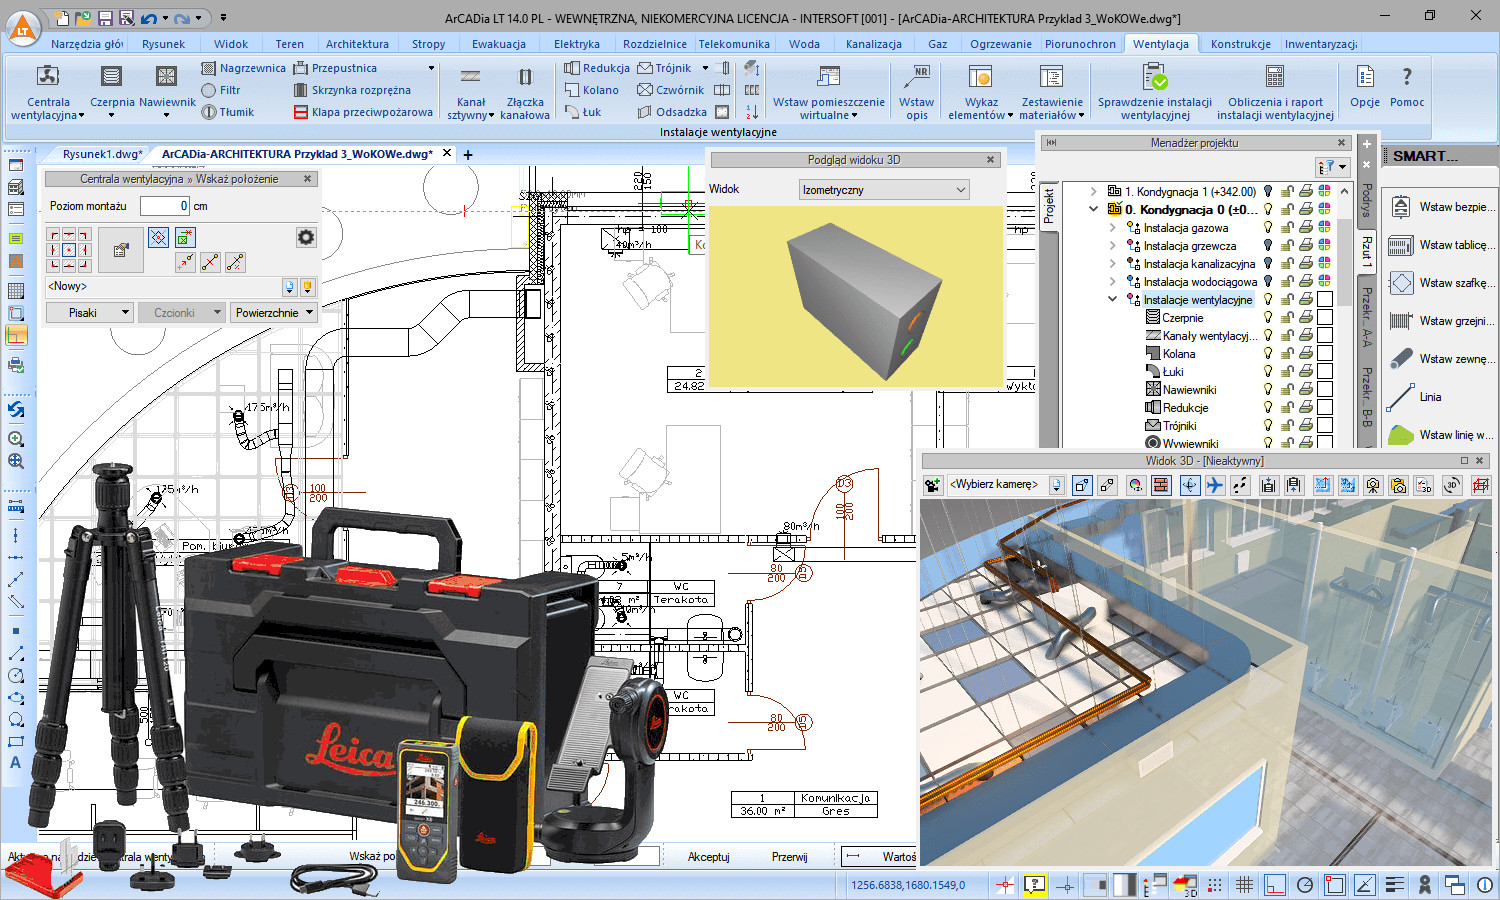This screenshot has height=900, width=1500.
Task: Click the Poziom montażu input field
Action: 164,206
